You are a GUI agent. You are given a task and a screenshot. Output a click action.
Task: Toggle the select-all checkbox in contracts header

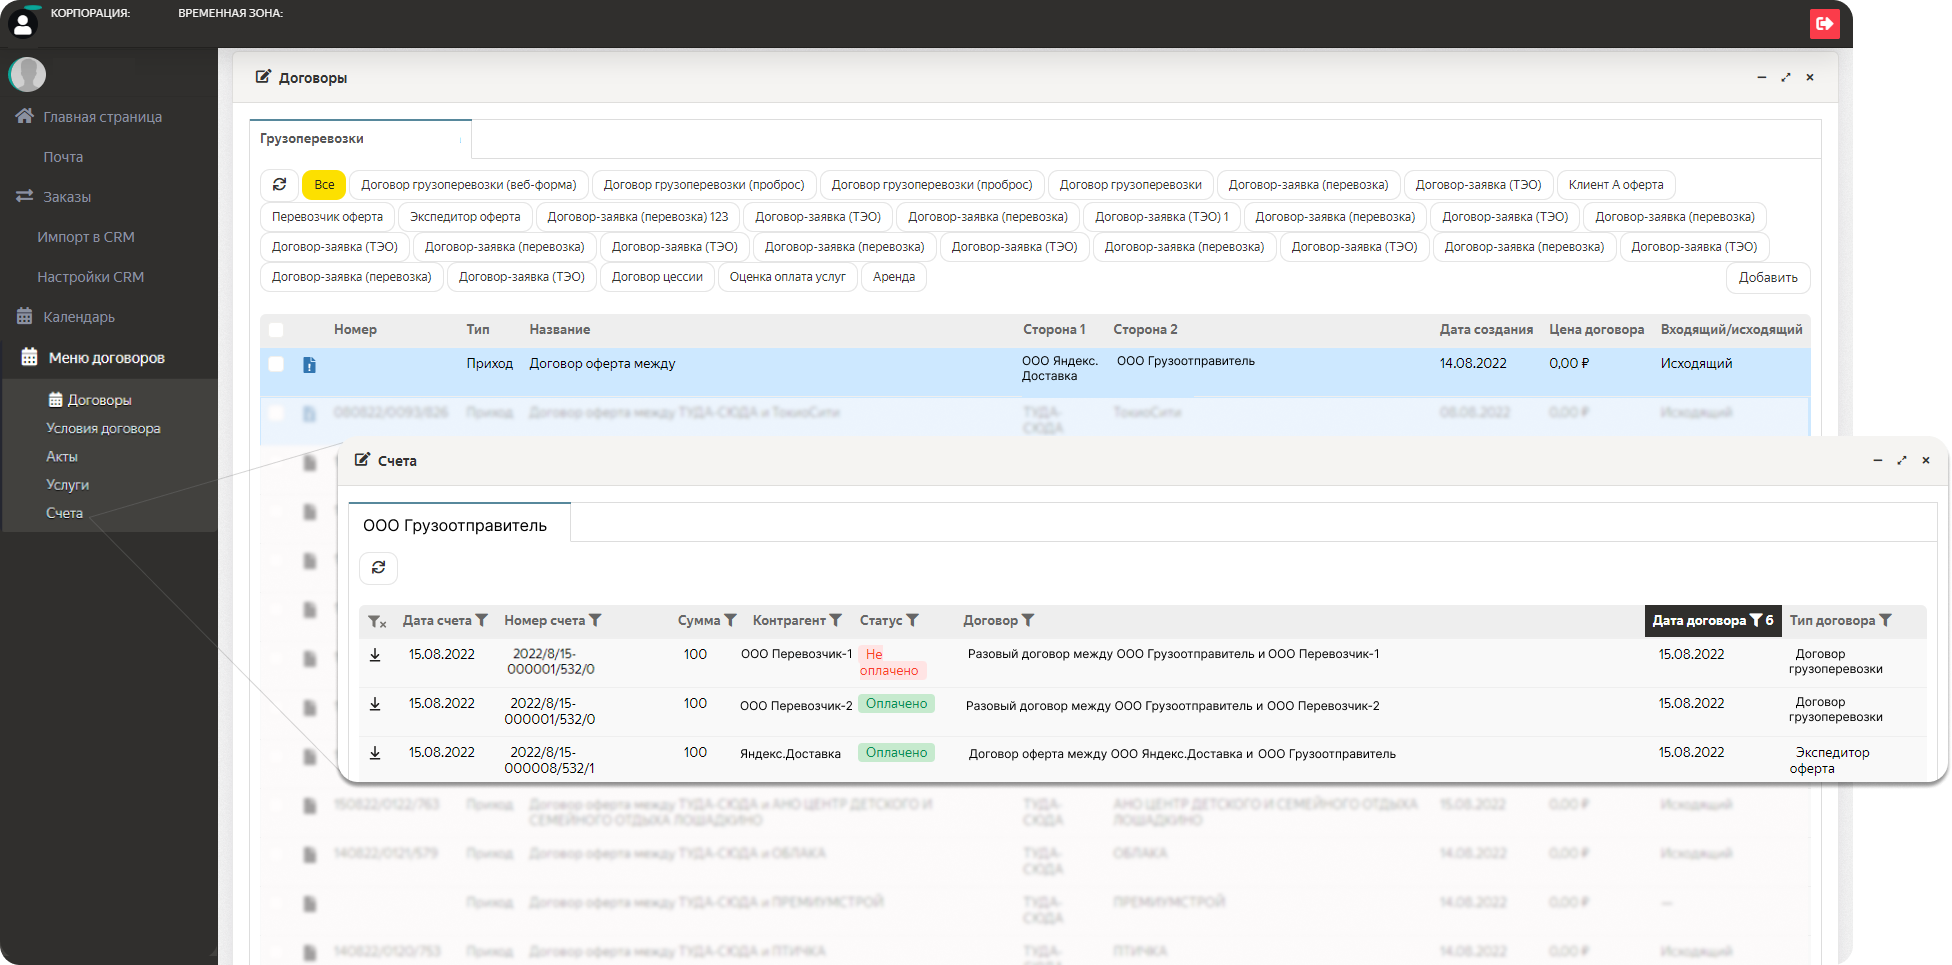[x=276, y=330]
